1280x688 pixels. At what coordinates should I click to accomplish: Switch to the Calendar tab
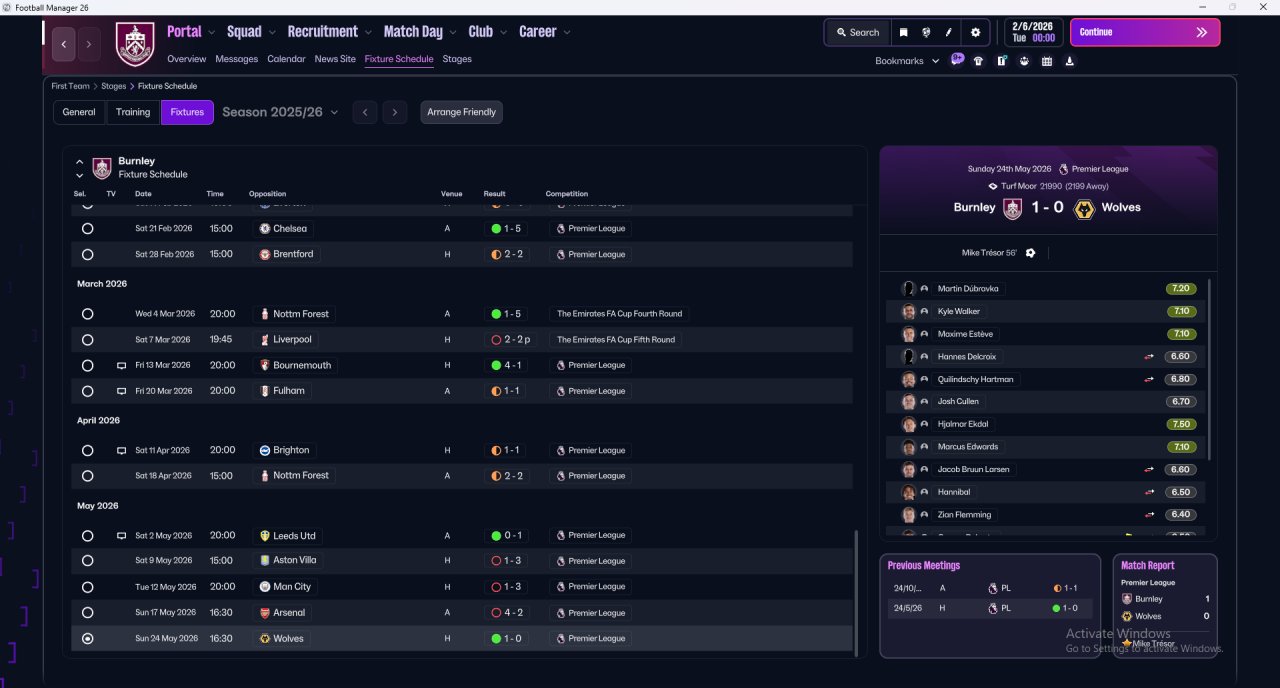(x=286, y=59)
